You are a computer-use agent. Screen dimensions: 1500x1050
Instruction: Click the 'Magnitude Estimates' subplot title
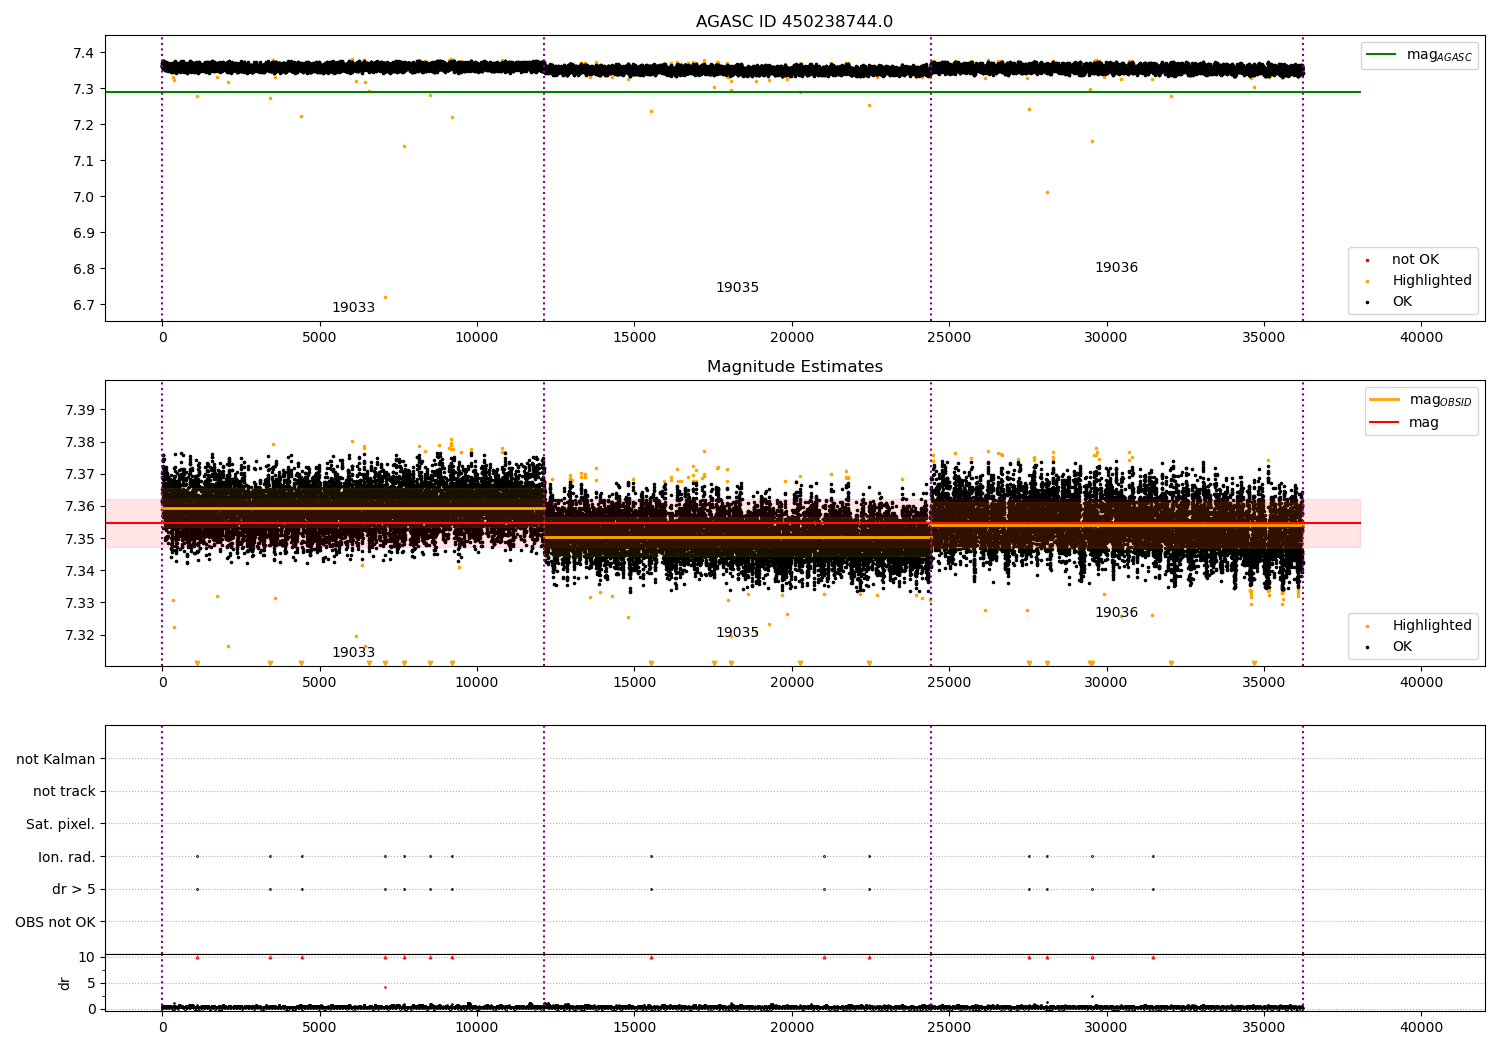(x=794, y=367)
